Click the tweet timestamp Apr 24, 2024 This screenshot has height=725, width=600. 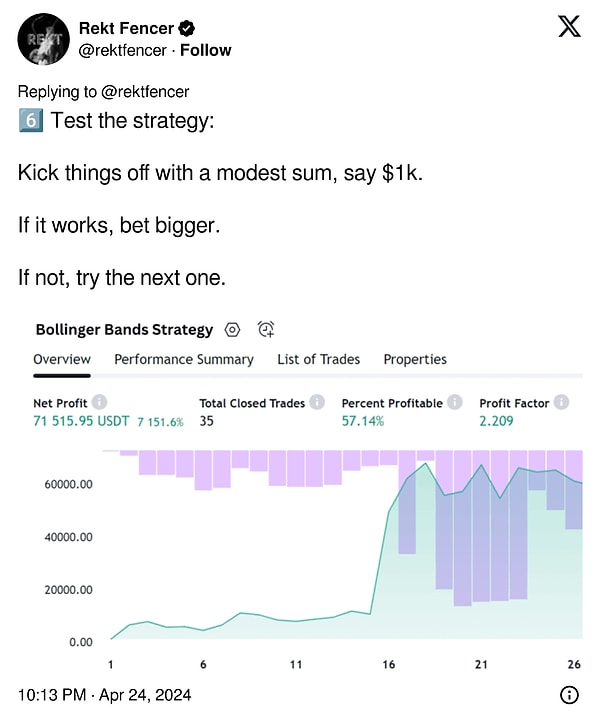click(x=145, y=695)
